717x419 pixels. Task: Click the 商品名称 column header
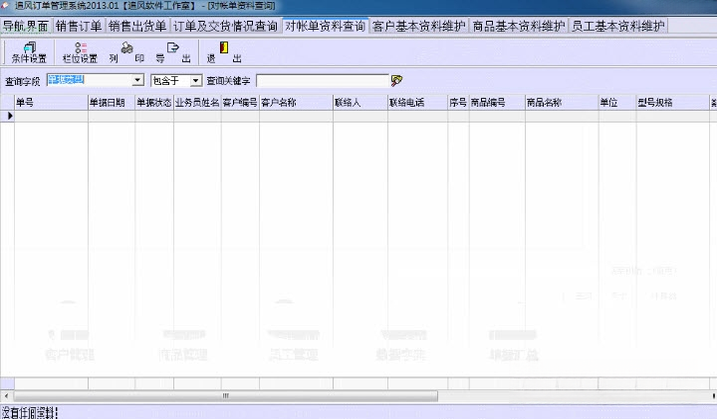562,102
